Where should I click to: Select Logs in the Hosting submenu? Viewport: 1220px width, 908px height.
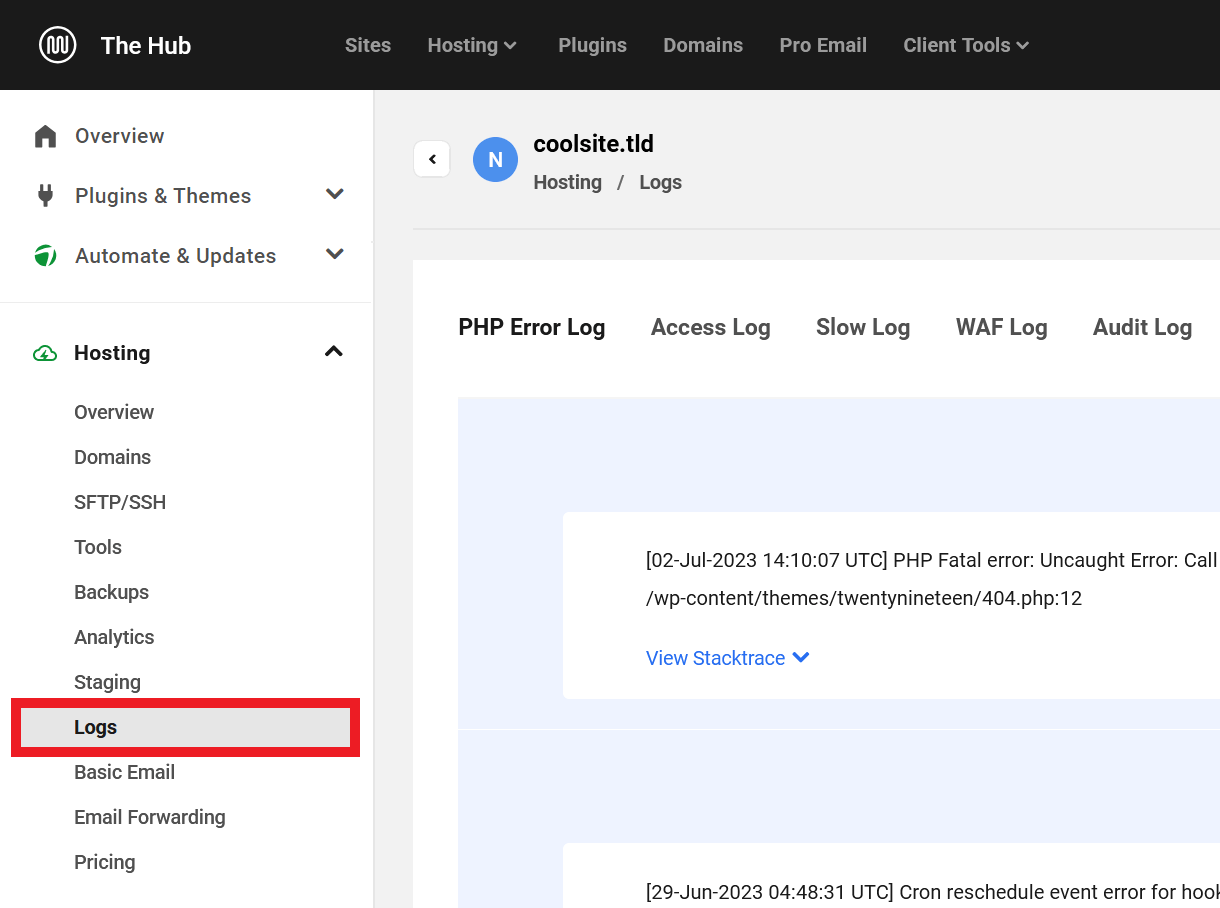pos(185,727)
